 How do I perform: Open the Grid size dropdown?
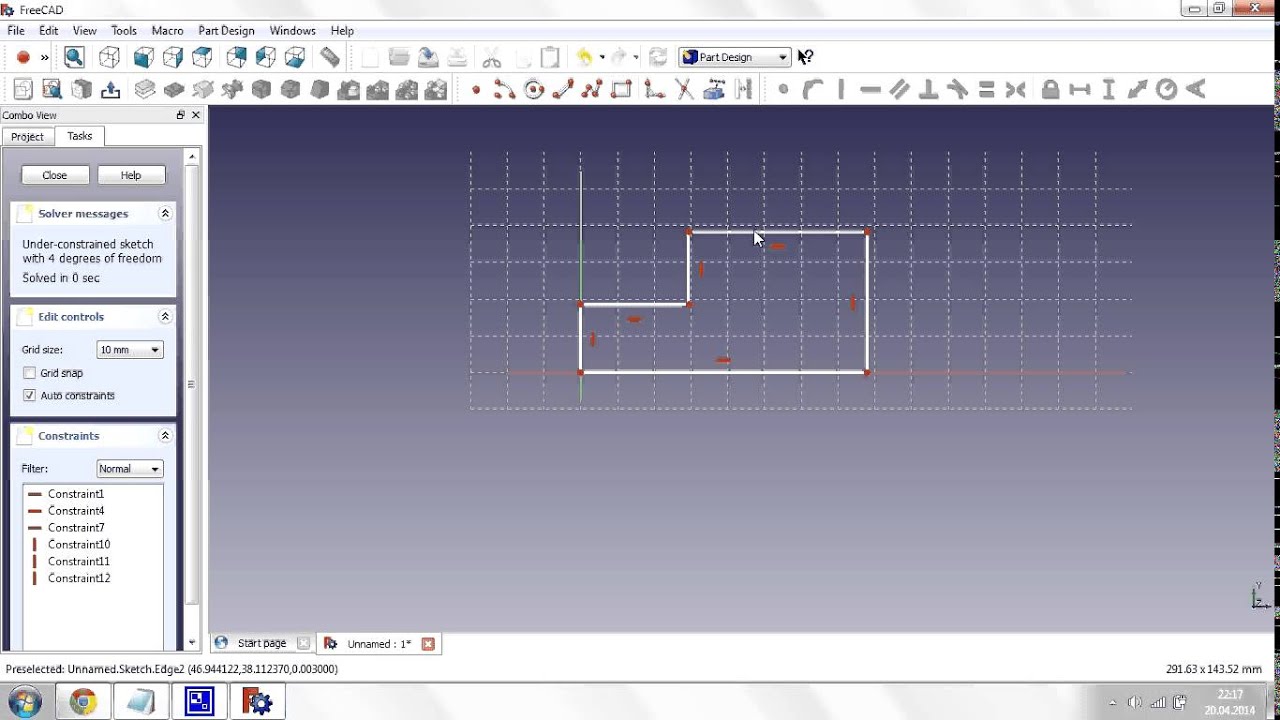click(x=130, y=350)
